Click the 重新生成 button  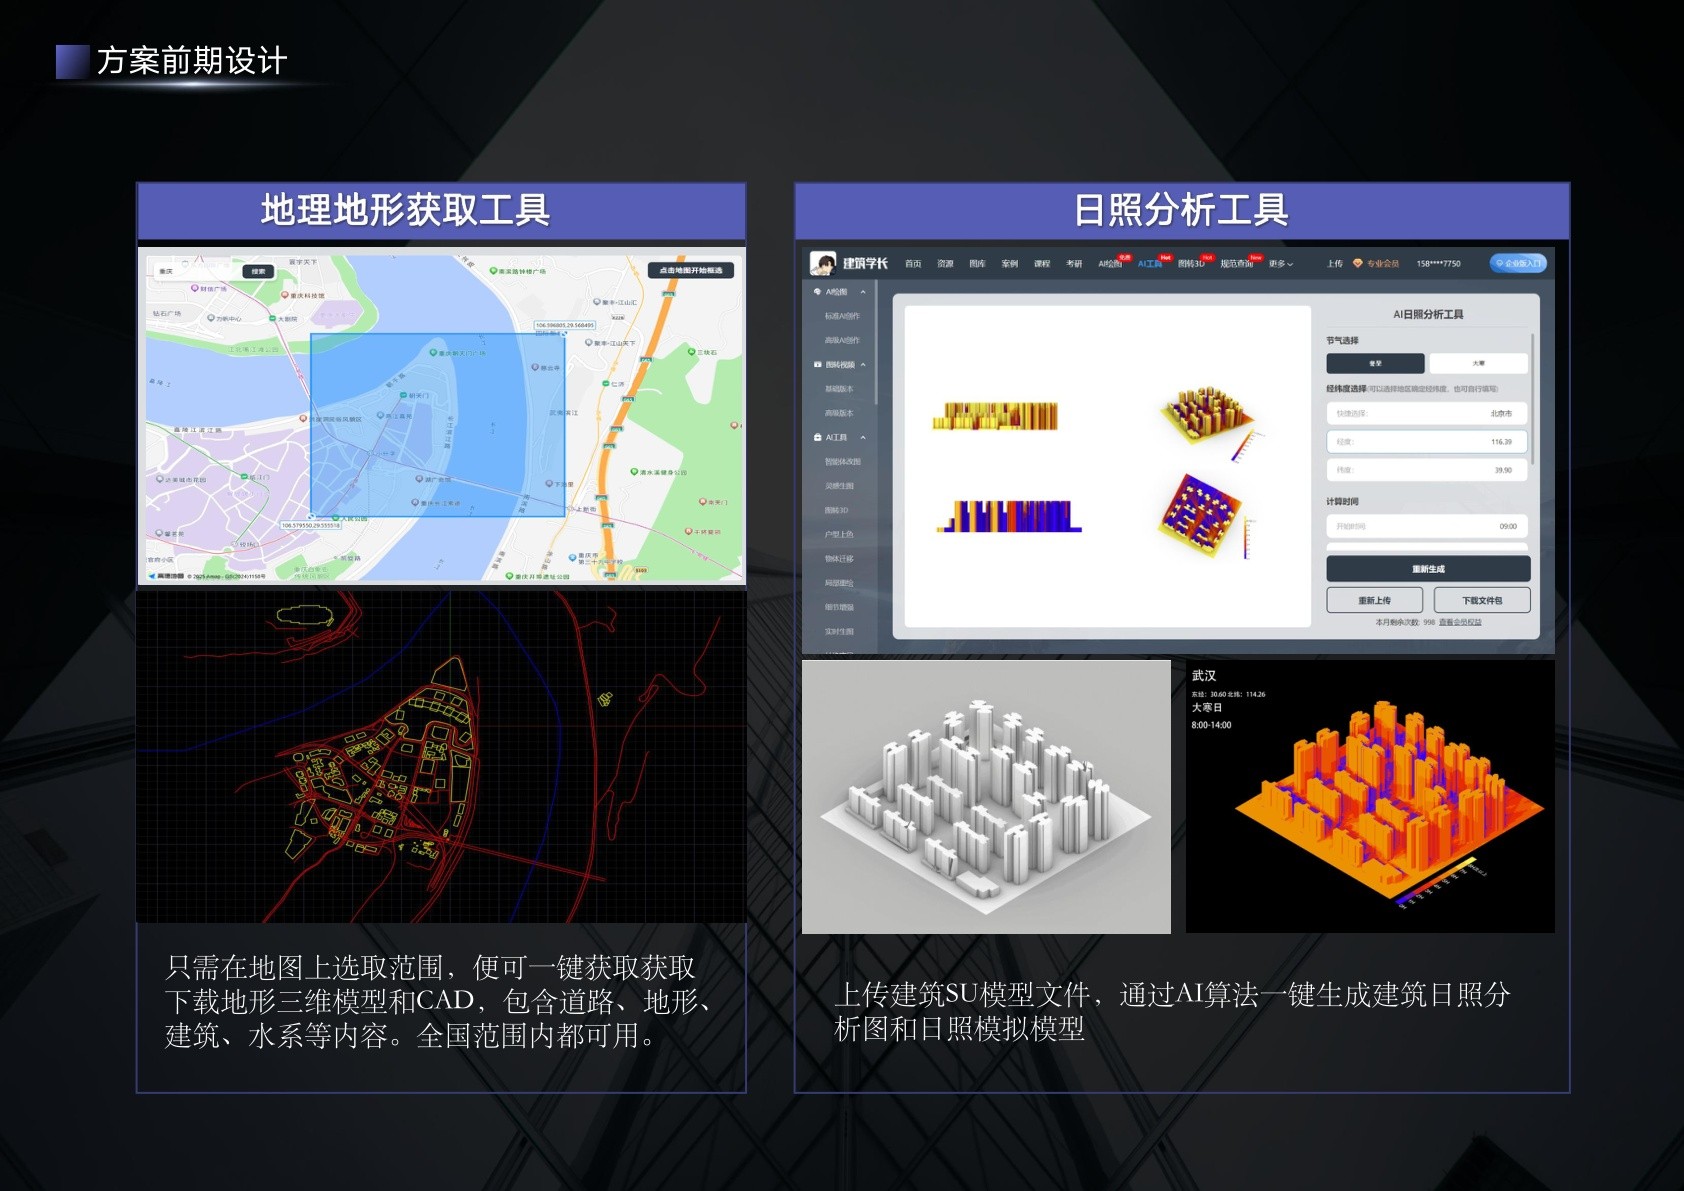click(x=1428, y=569)
